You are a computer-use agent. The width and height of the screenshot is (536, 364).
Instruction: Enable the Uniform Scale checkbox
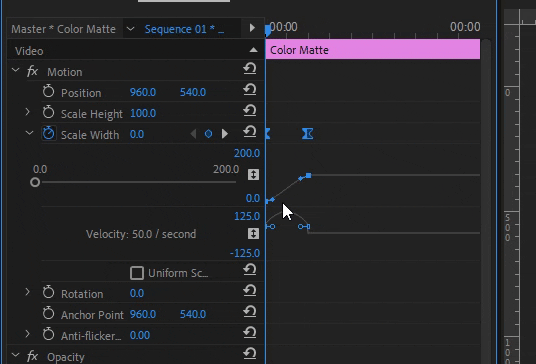tap(137, 273)
